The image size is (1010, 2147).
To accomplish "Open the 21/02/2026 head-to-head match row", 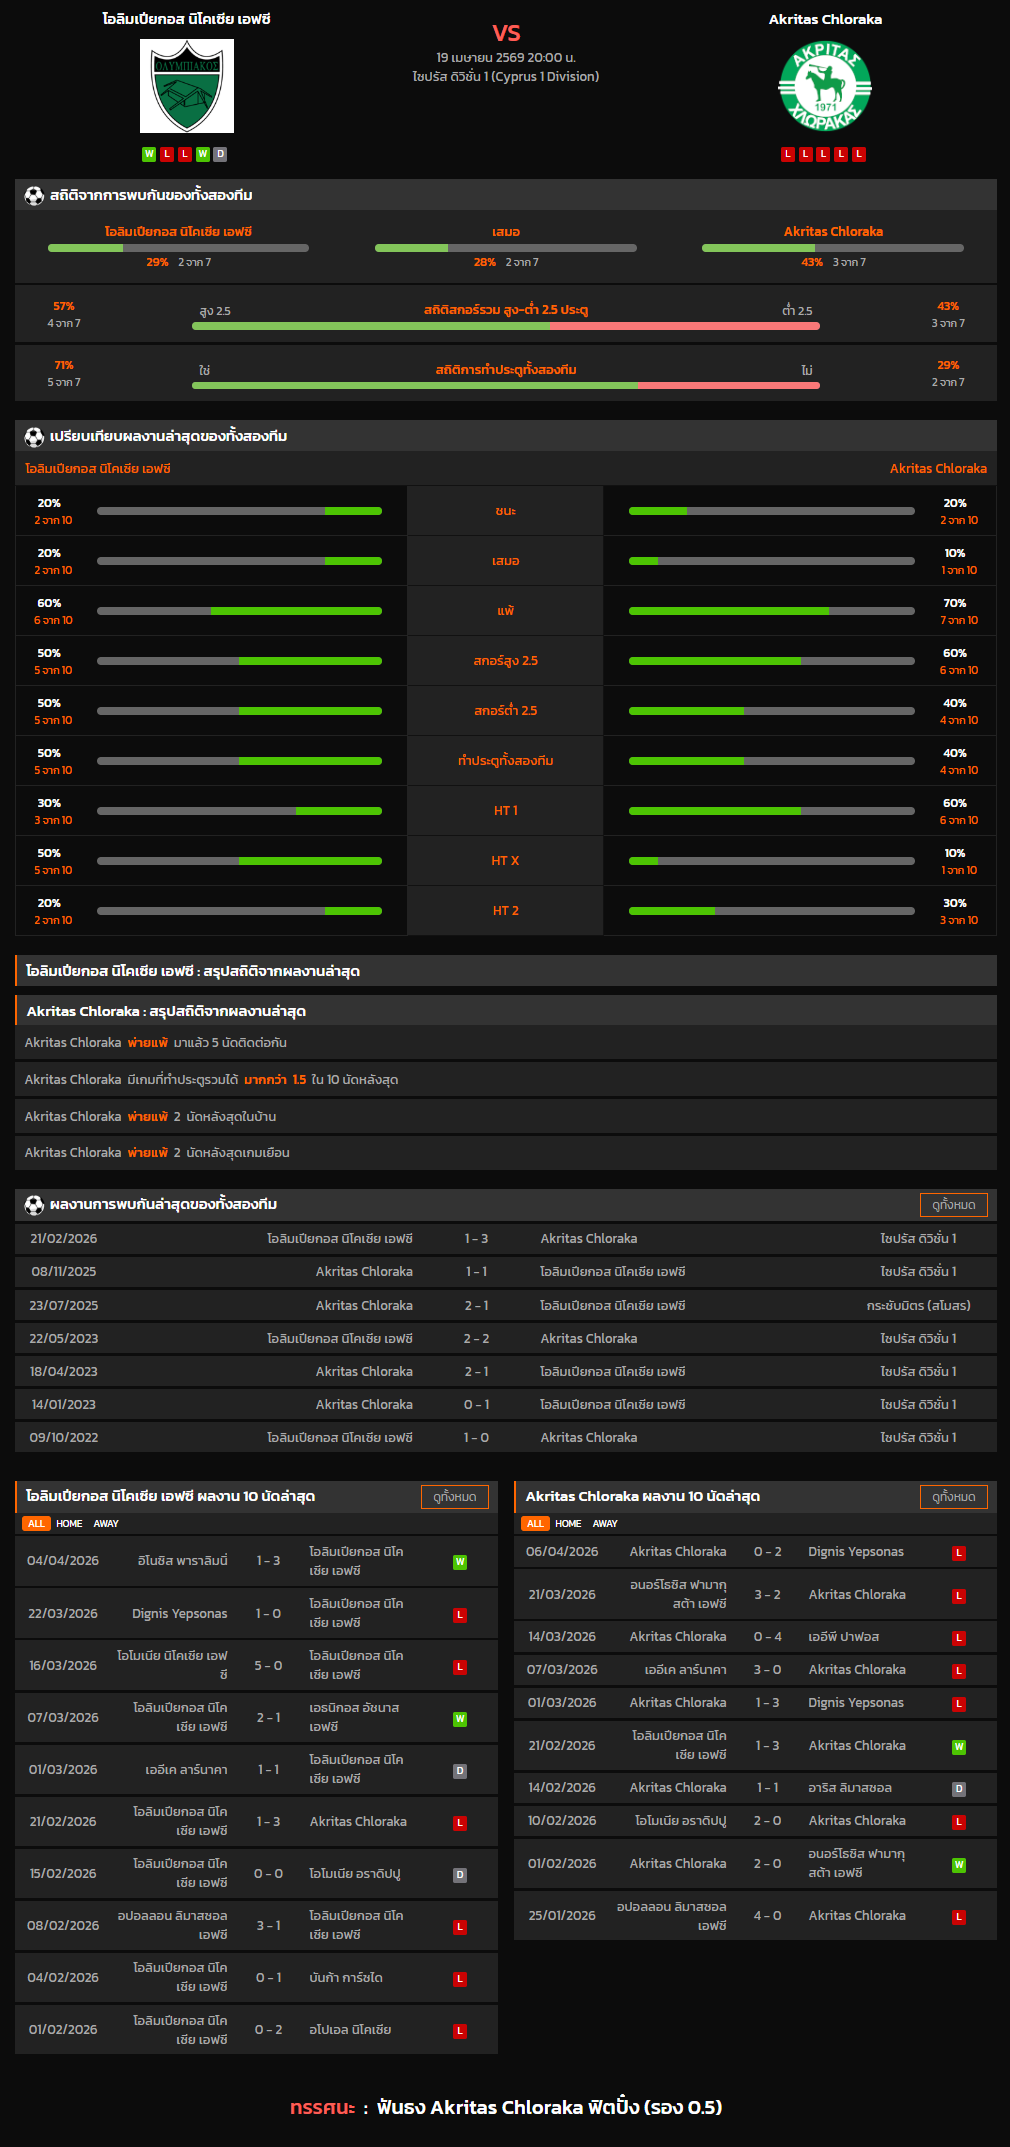I will click(506, 1238).
